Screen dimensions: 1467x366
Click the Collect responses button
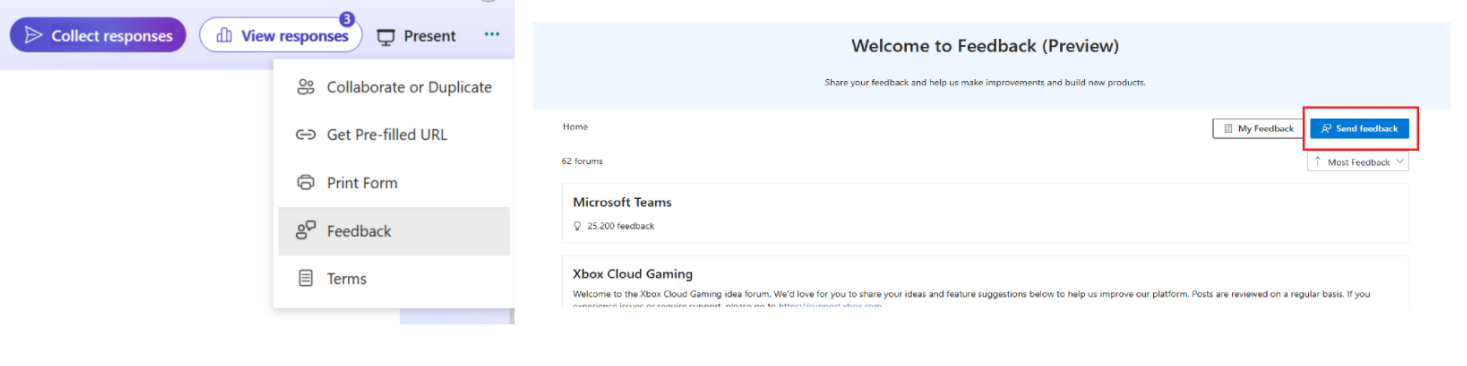tap(98, 36)
